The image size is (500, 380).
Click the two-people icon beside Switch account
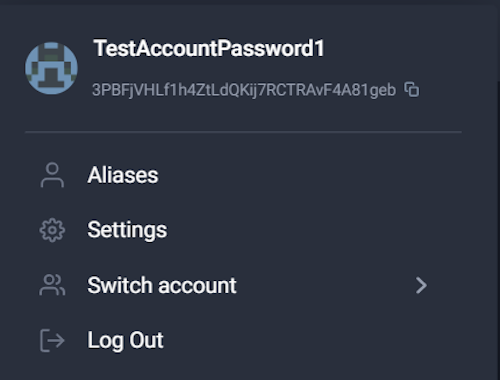pyautogui.click(x=52, y=285)
